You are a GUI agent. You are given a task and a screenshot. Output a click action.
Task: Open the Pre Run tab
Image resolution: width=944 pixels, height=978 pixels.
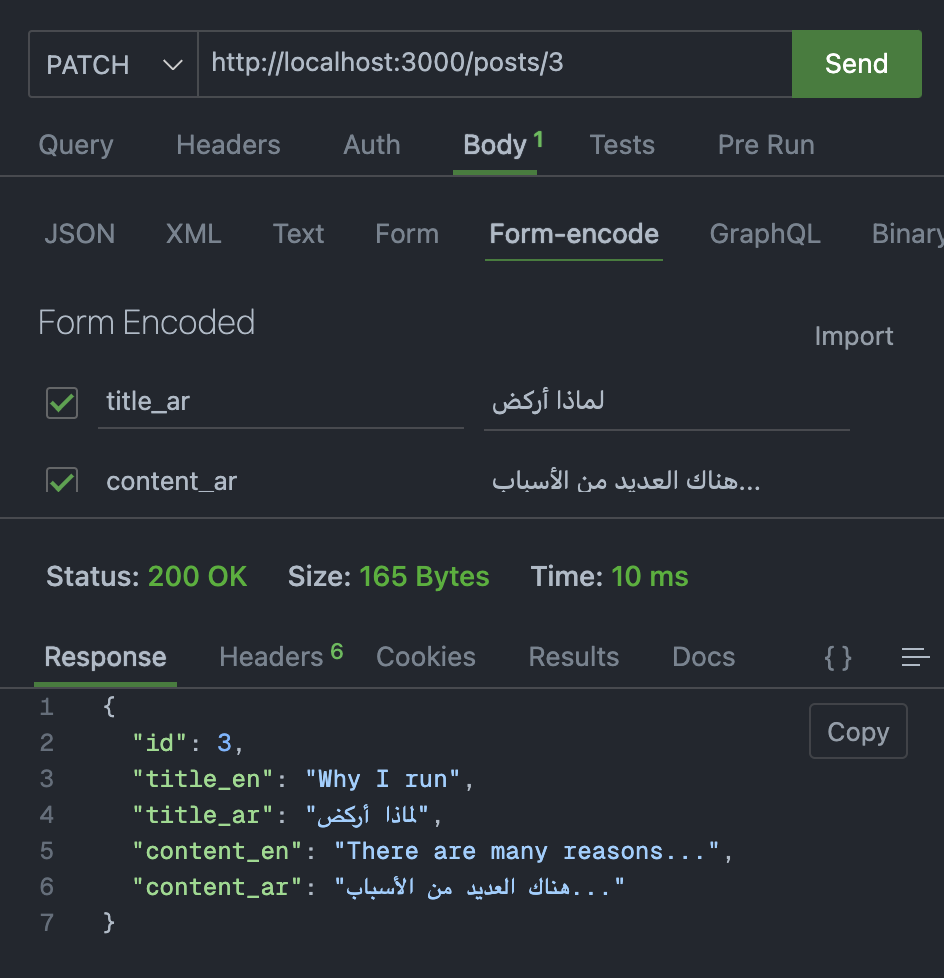tap(765, 145)
